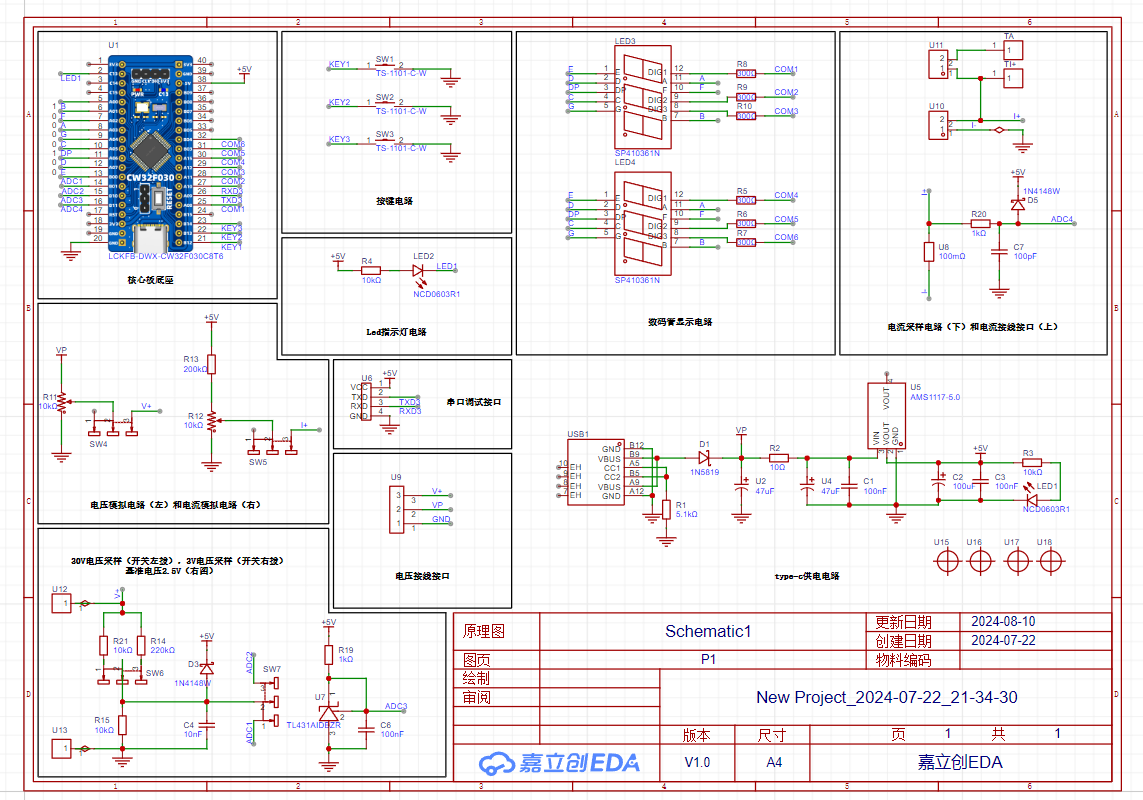Select push-button switch SW3 symbol
Image resolution: width=1143 pixels, height=800 pixels.
[384, 141]
